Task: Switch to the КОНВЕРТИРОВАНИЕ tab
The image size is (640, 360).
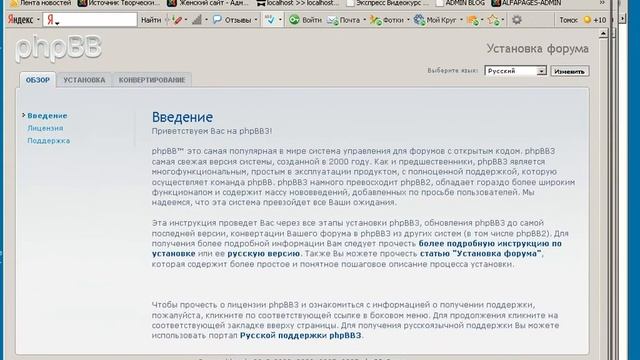Action: (x=152, y=80)
